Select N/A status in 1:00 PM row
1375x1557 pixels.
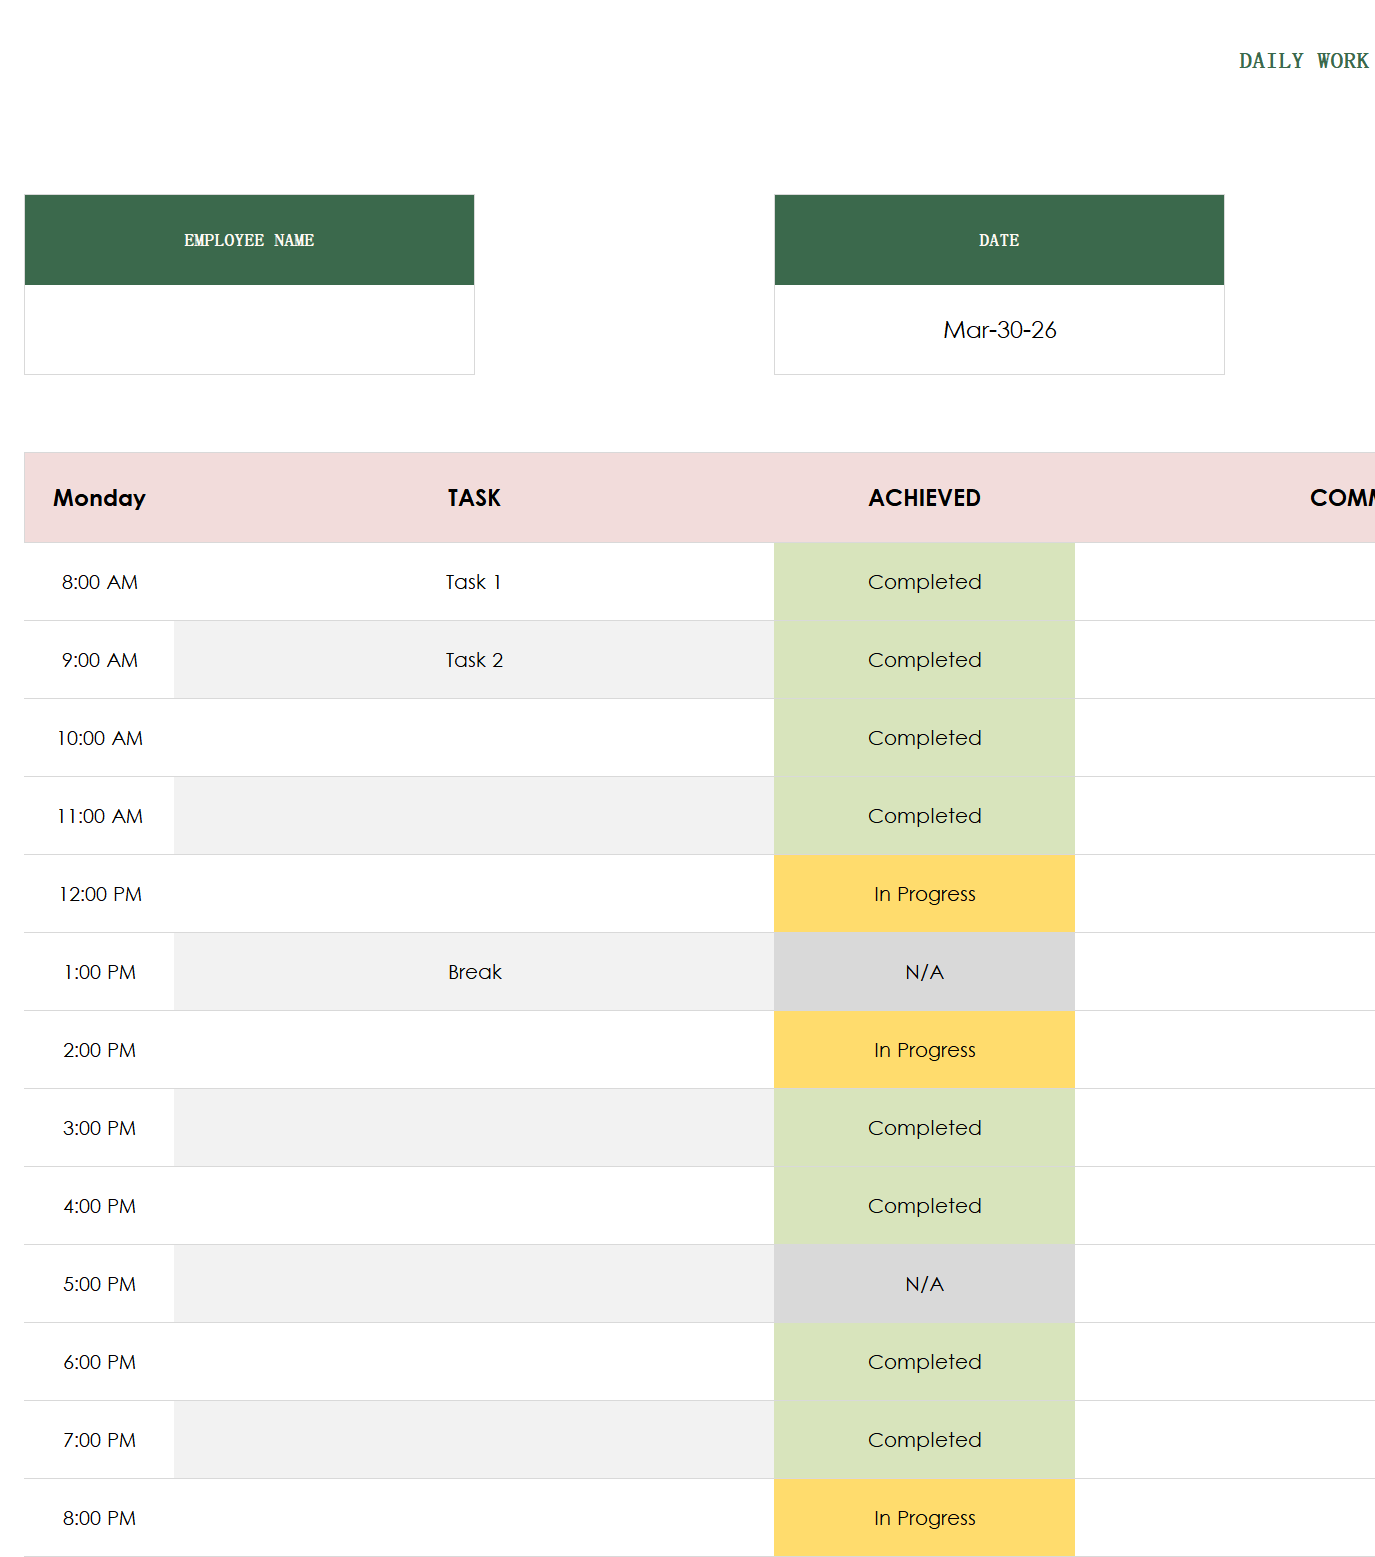pyautogui.click(x=924, y=972)
